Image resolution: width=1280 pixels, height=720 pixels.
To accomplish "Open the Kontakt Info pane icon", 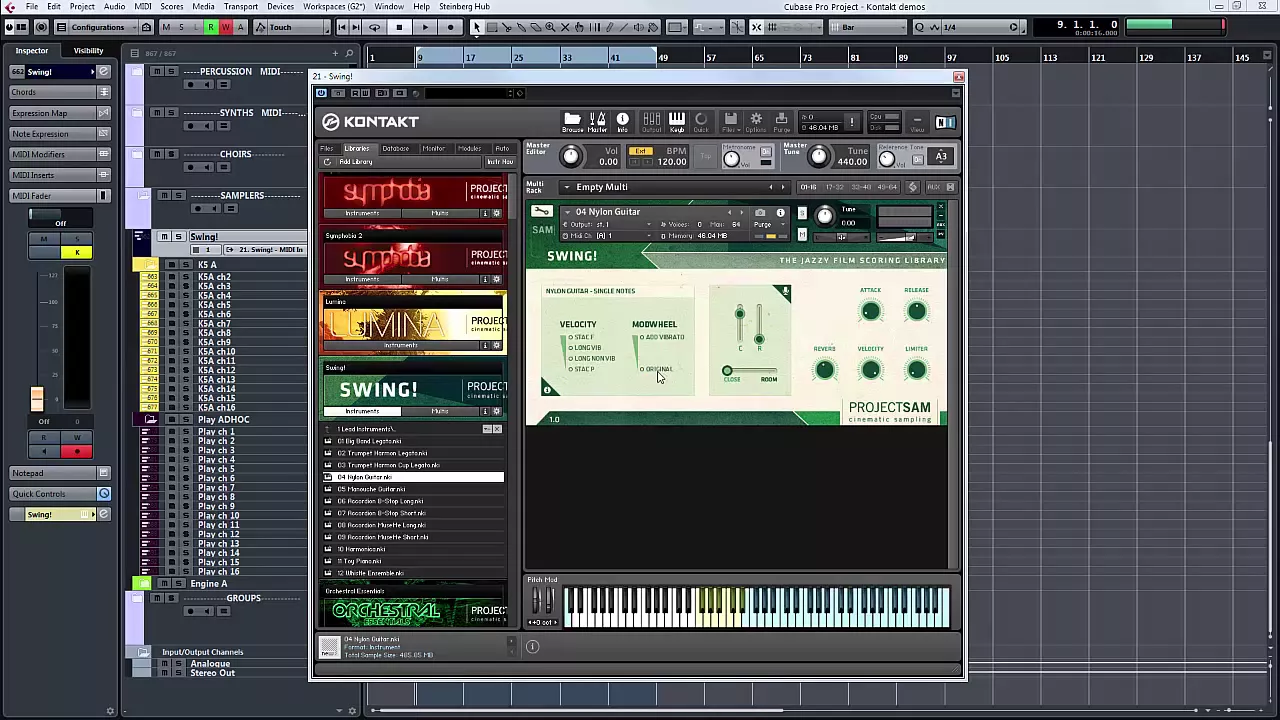I will [x=622, y=122].
